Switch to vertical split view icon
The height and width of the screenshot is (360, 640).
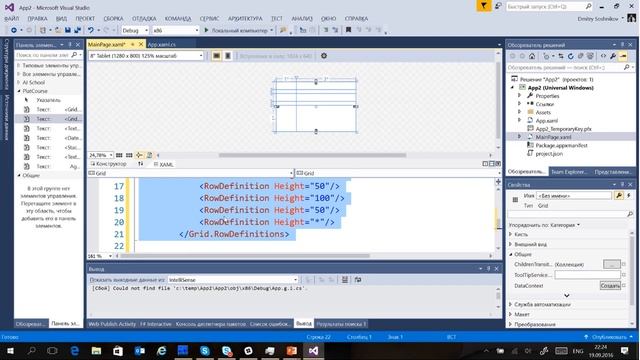tap(485, 164)
